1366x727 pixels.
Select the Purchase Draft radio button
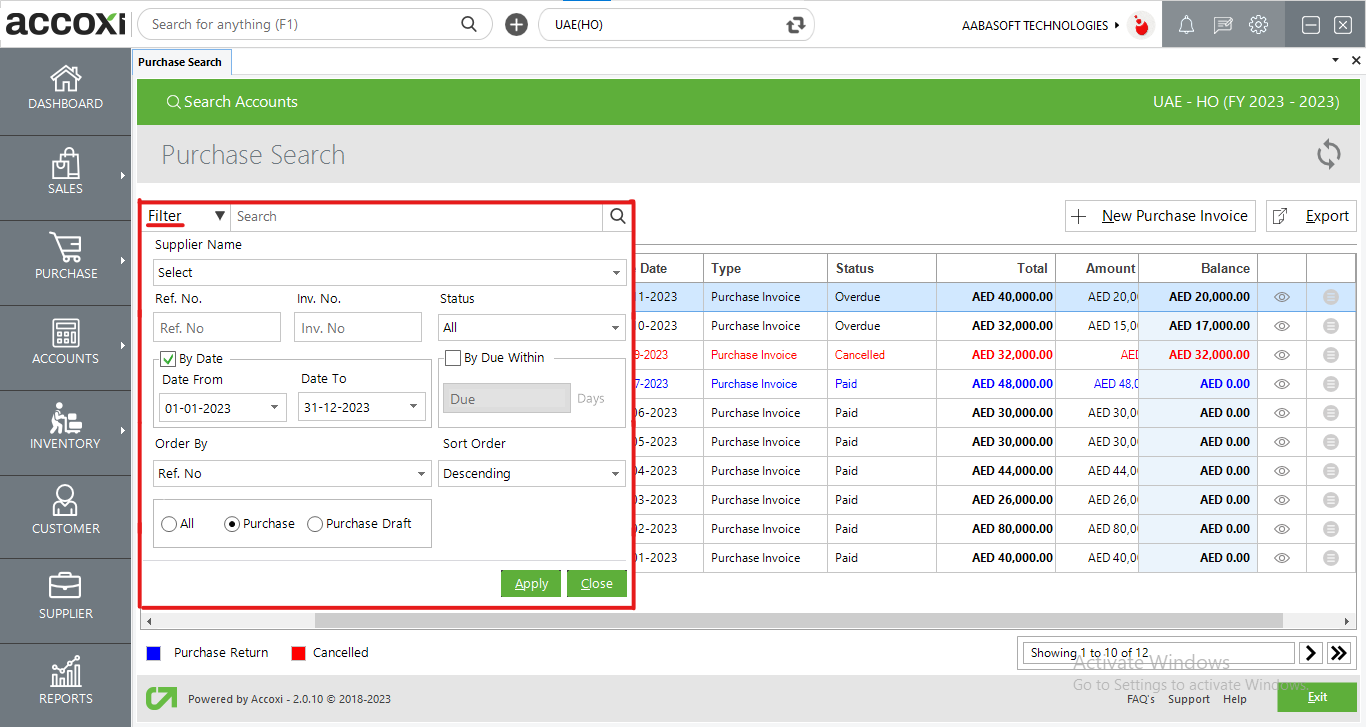click(x=315, y=523)
